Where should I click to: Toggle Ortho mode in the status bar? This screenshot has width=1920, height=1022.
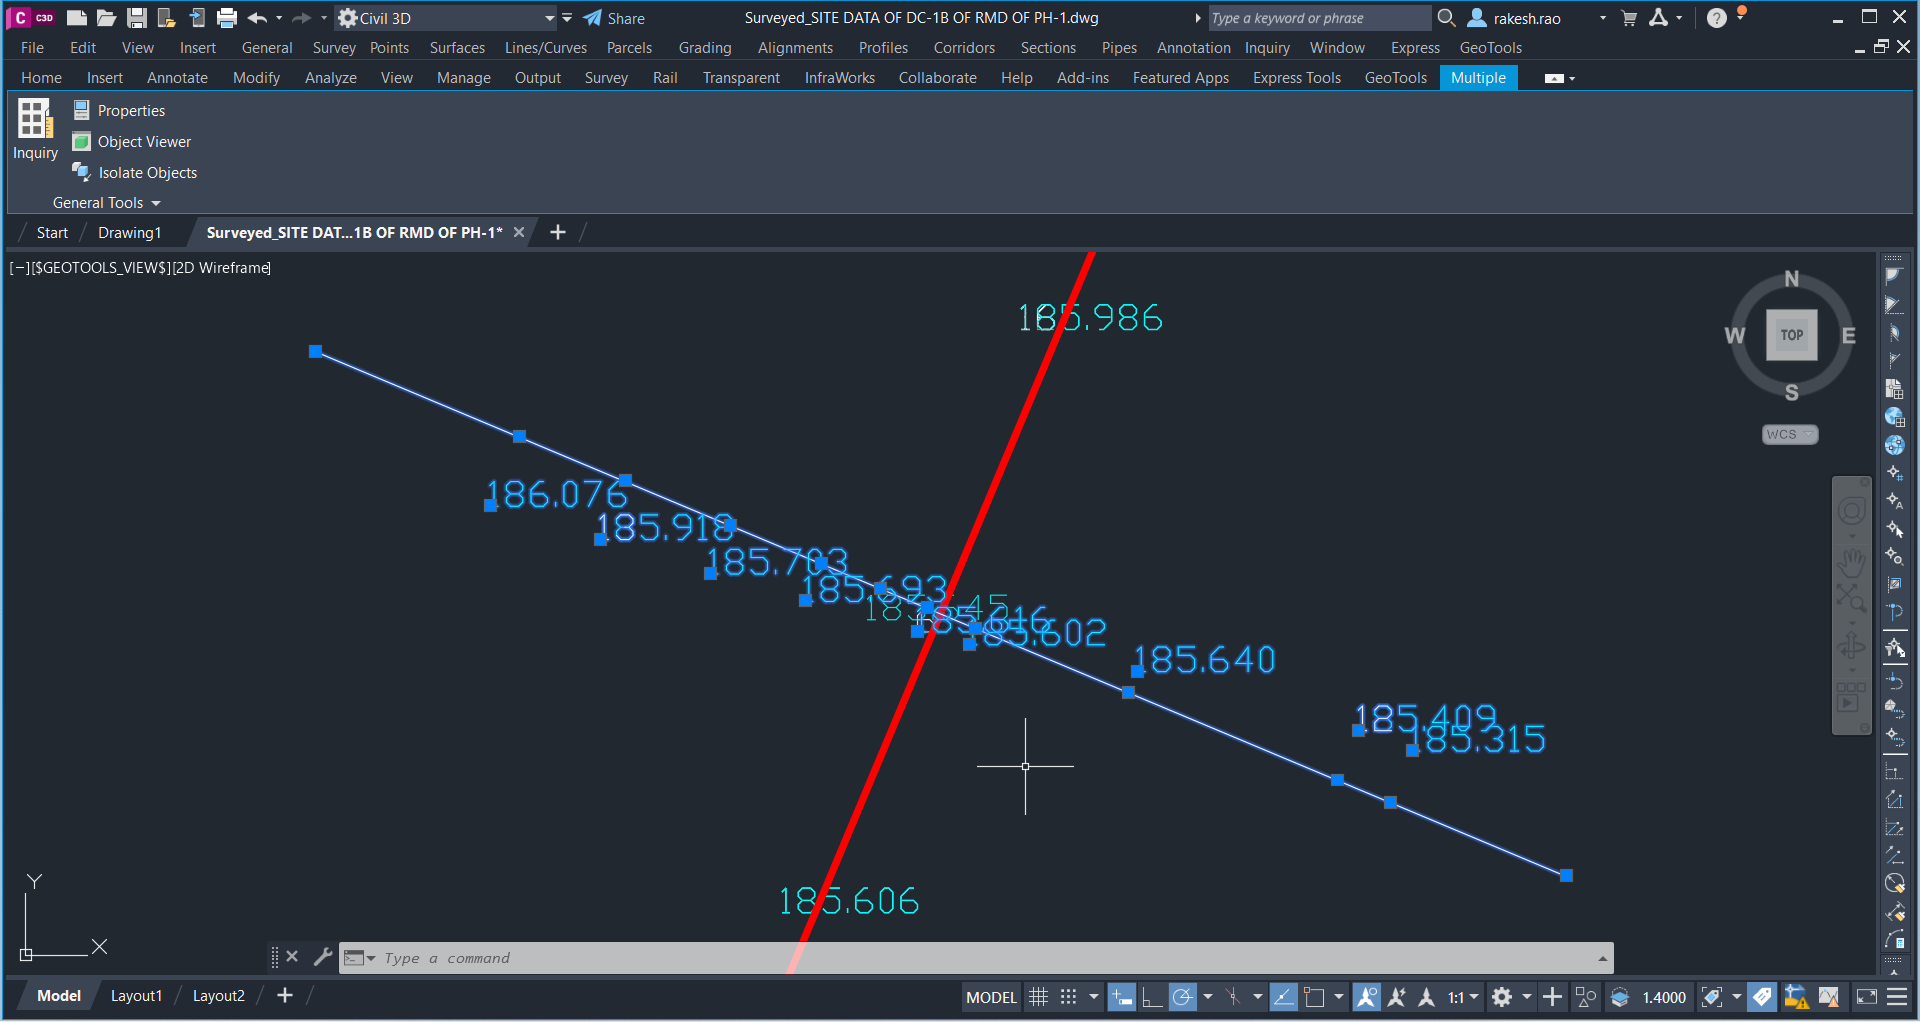pyautogui.click(x=1152, y=996)
